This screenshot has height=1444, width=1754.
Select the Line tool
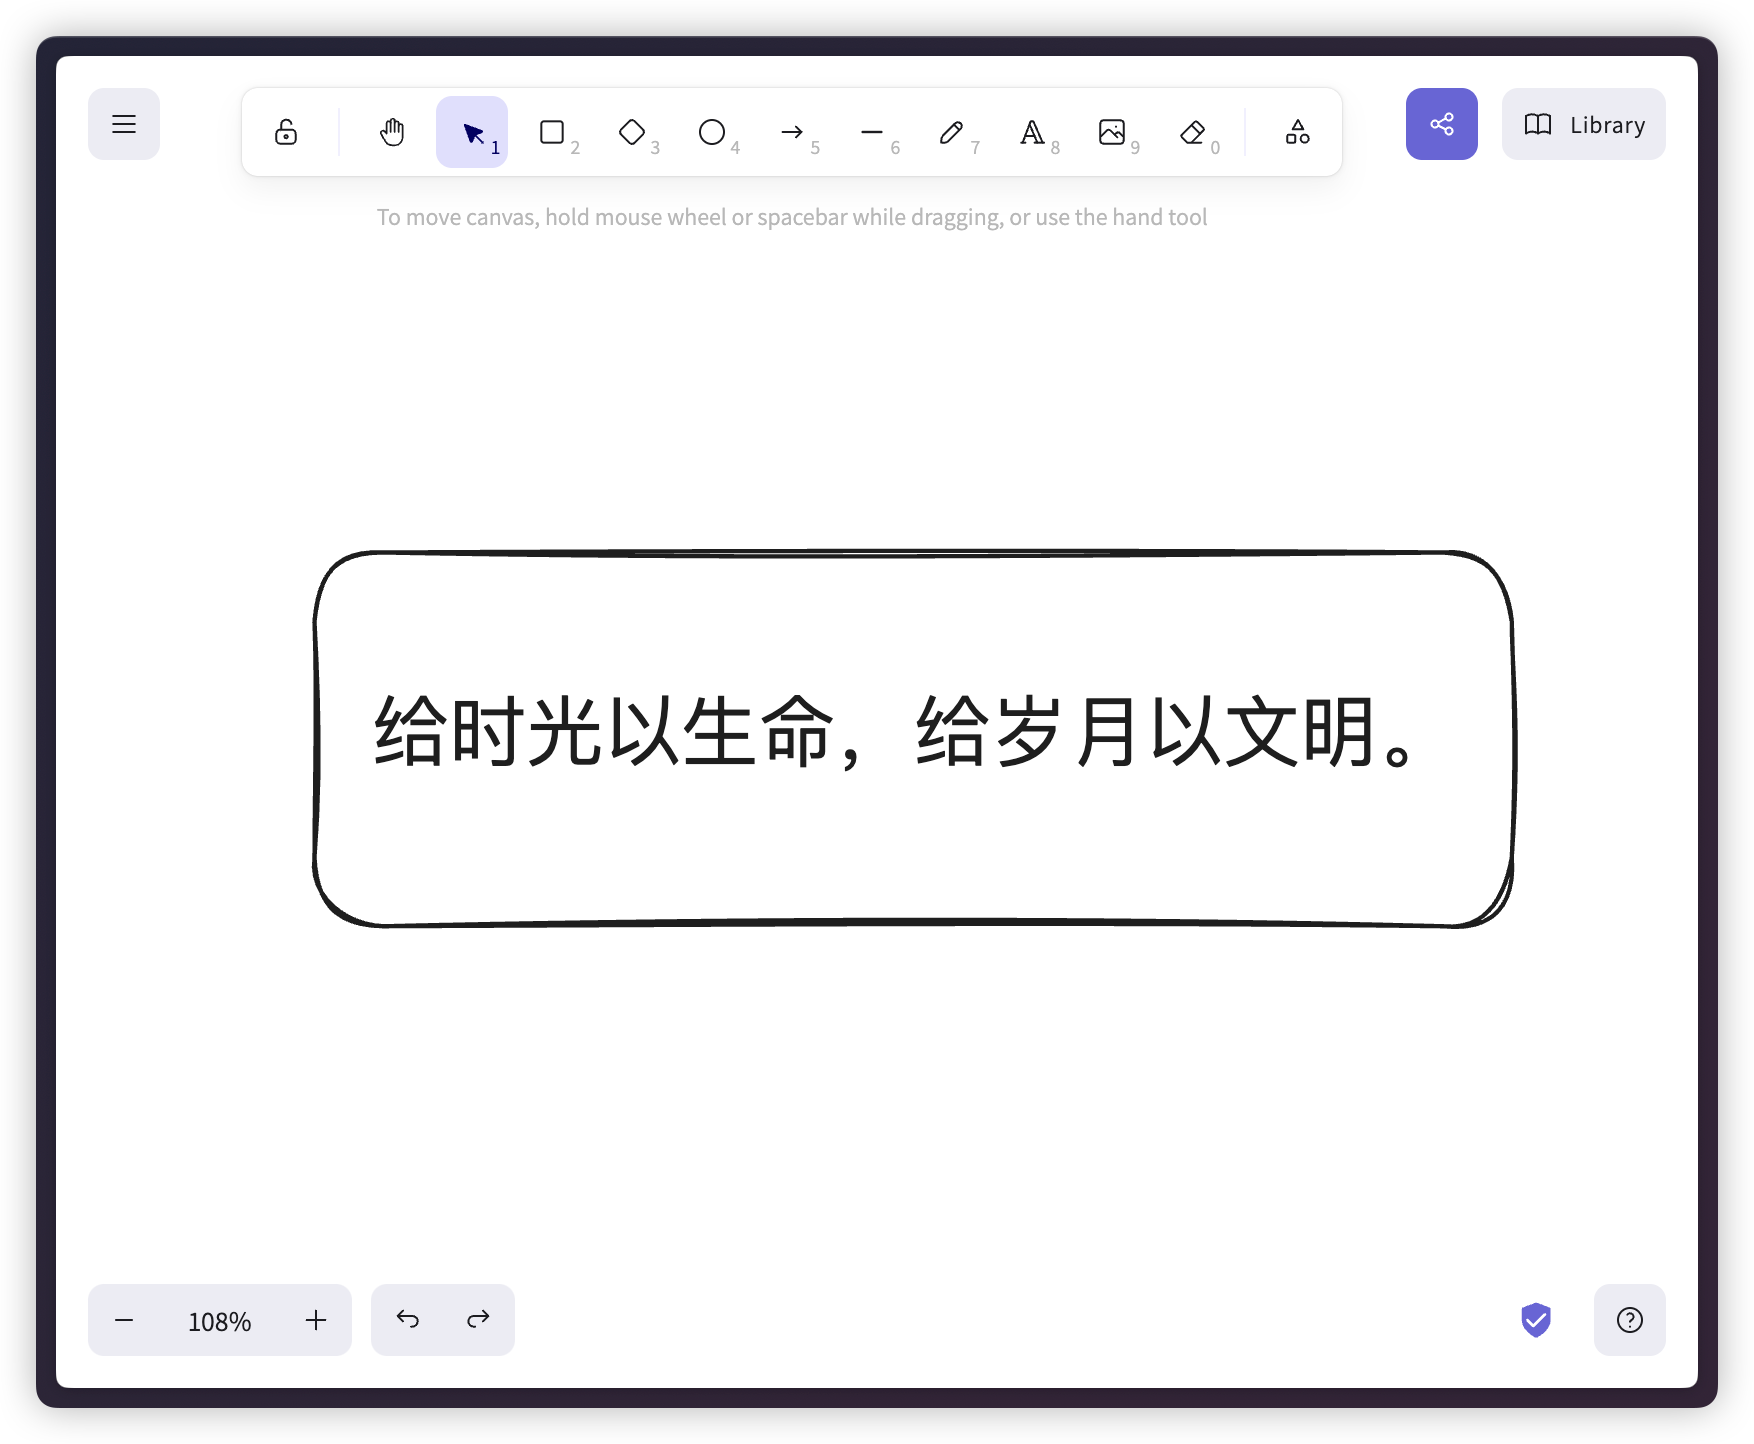[x=872, y=131]
